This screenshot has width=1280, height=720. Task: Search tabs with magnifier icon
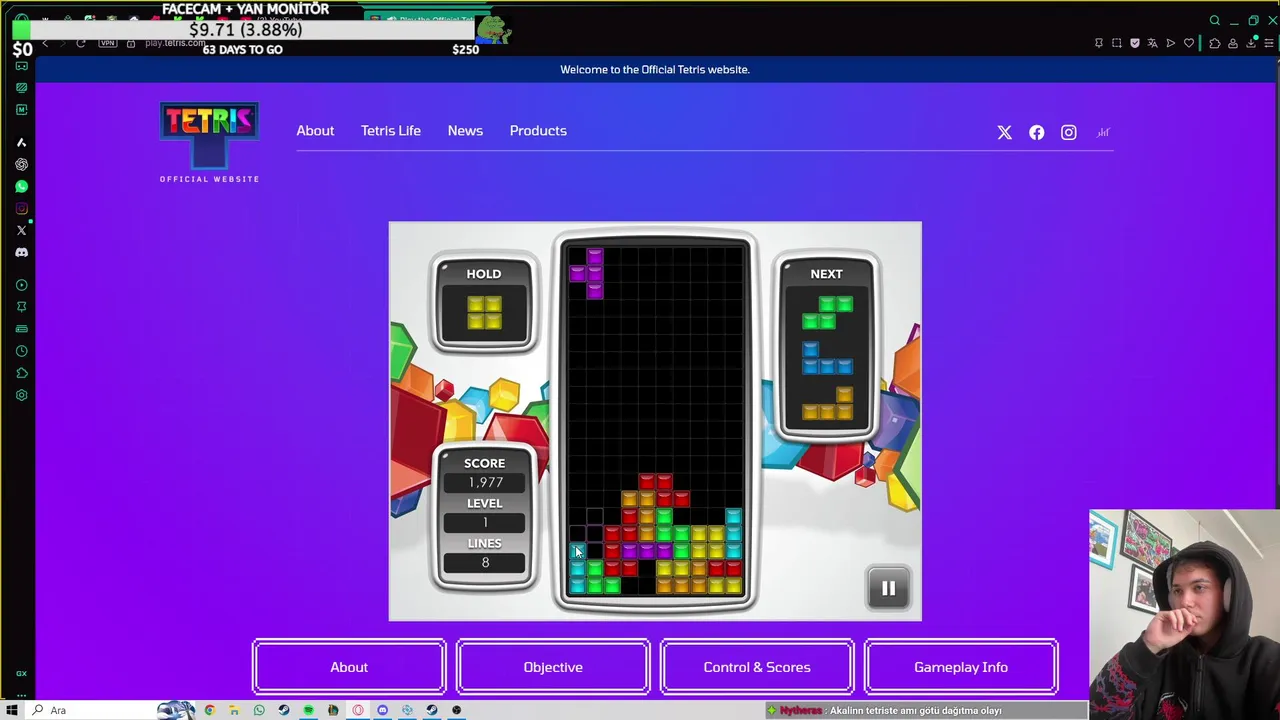click(x=1214, y=20)
